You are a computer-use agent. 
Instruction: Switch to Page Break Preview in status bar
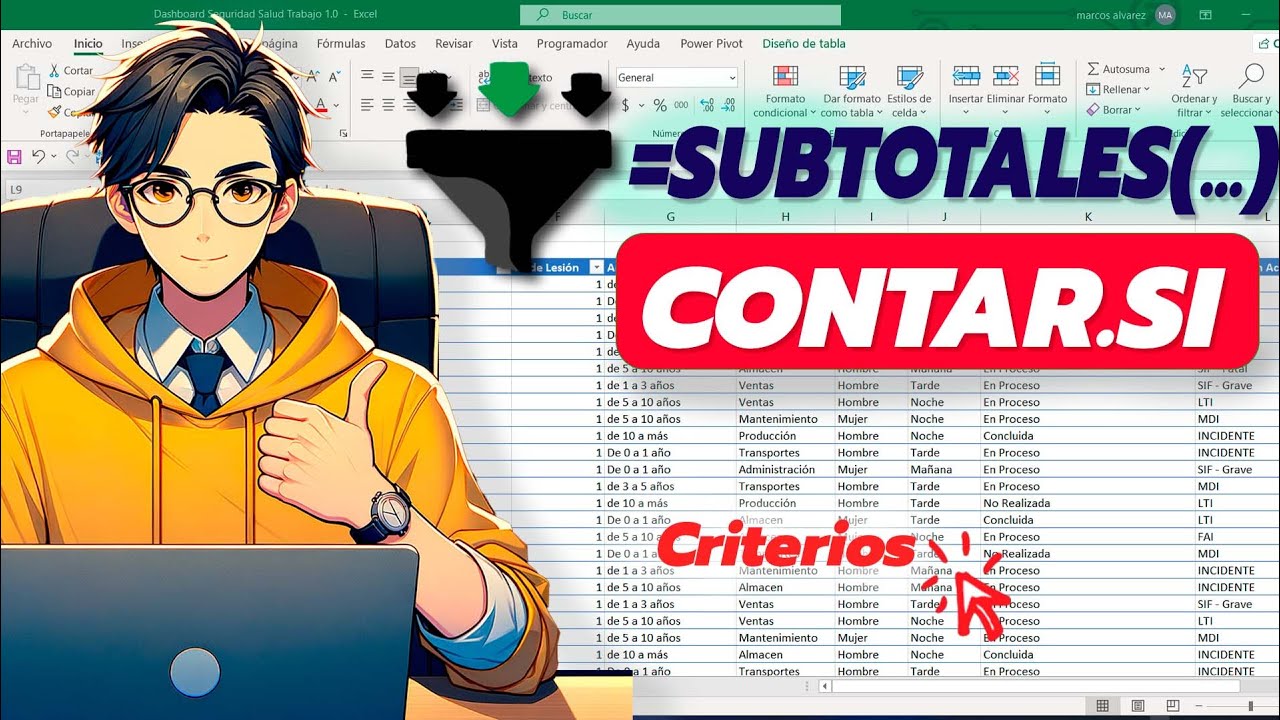[1174, 706]
